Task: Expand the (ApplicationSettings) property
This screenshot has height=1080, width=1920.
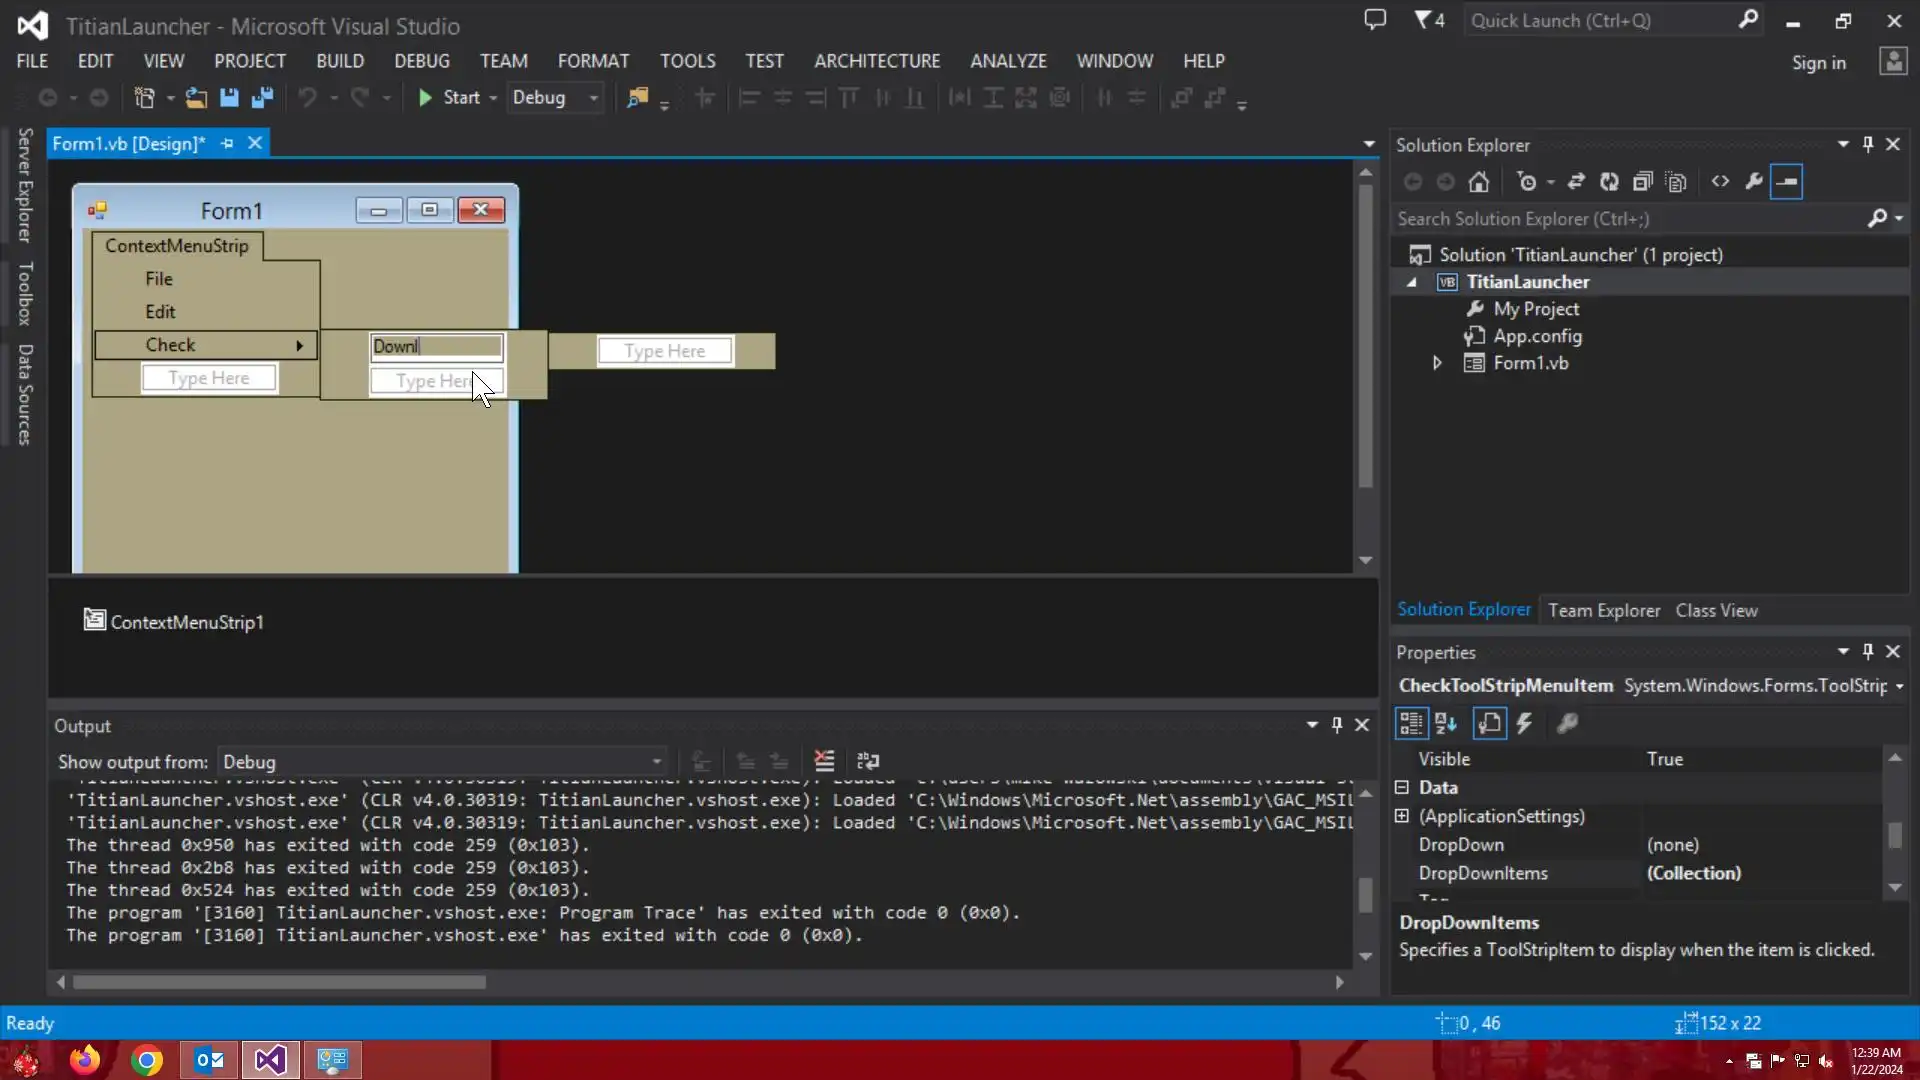Action: pyautogui.click(x=1402, y=816)
